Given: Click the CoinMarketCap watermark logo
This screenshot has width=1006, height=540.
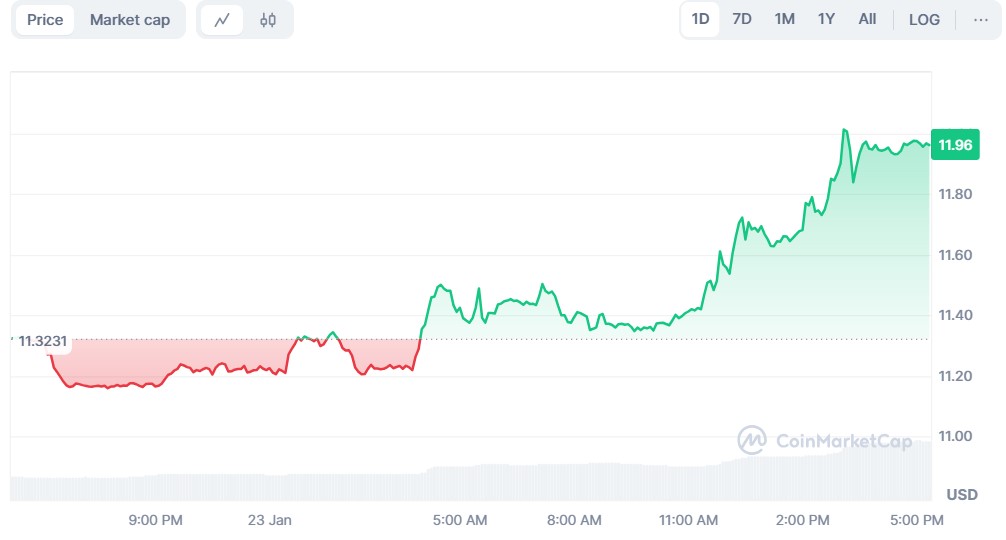Looking at the screenshot, I should (825, 440).
